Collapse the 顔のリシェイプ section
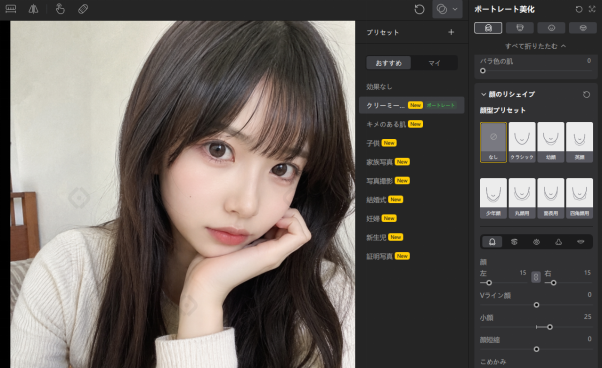Screen dimensions: 602x368 (x=483, y=94)
